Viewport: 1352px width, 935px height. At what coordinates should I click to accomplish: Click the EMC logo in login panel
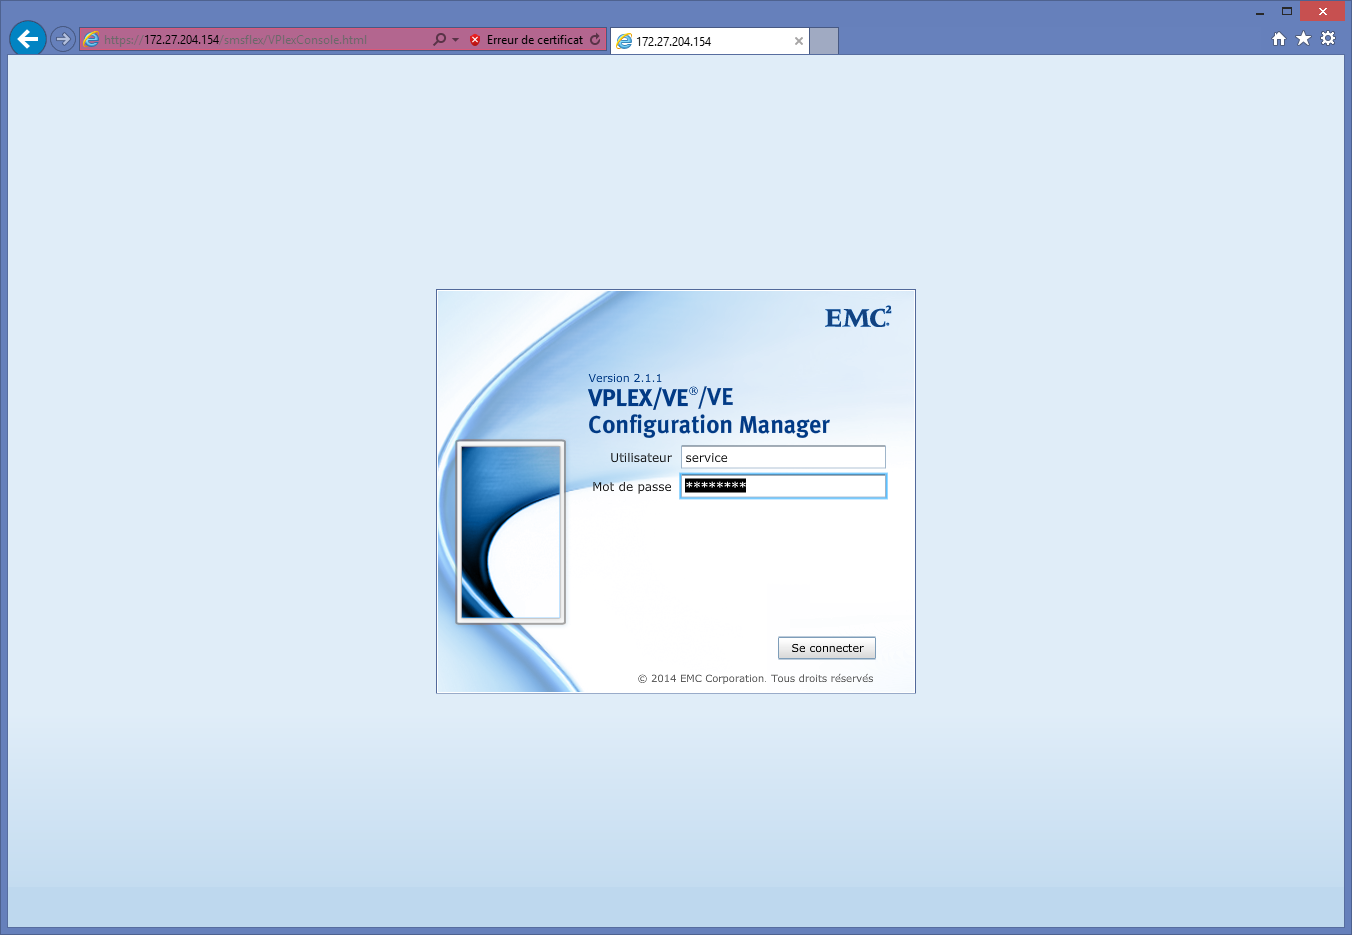[857, 318]
